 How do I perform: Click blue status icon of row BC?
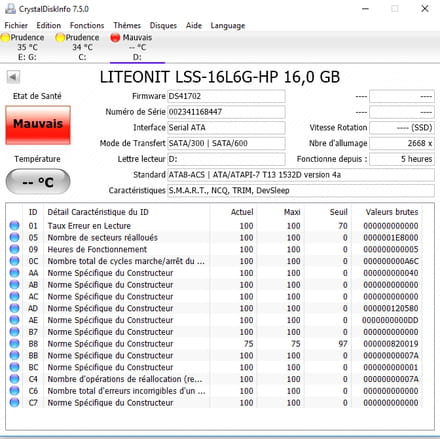point(14,367)
